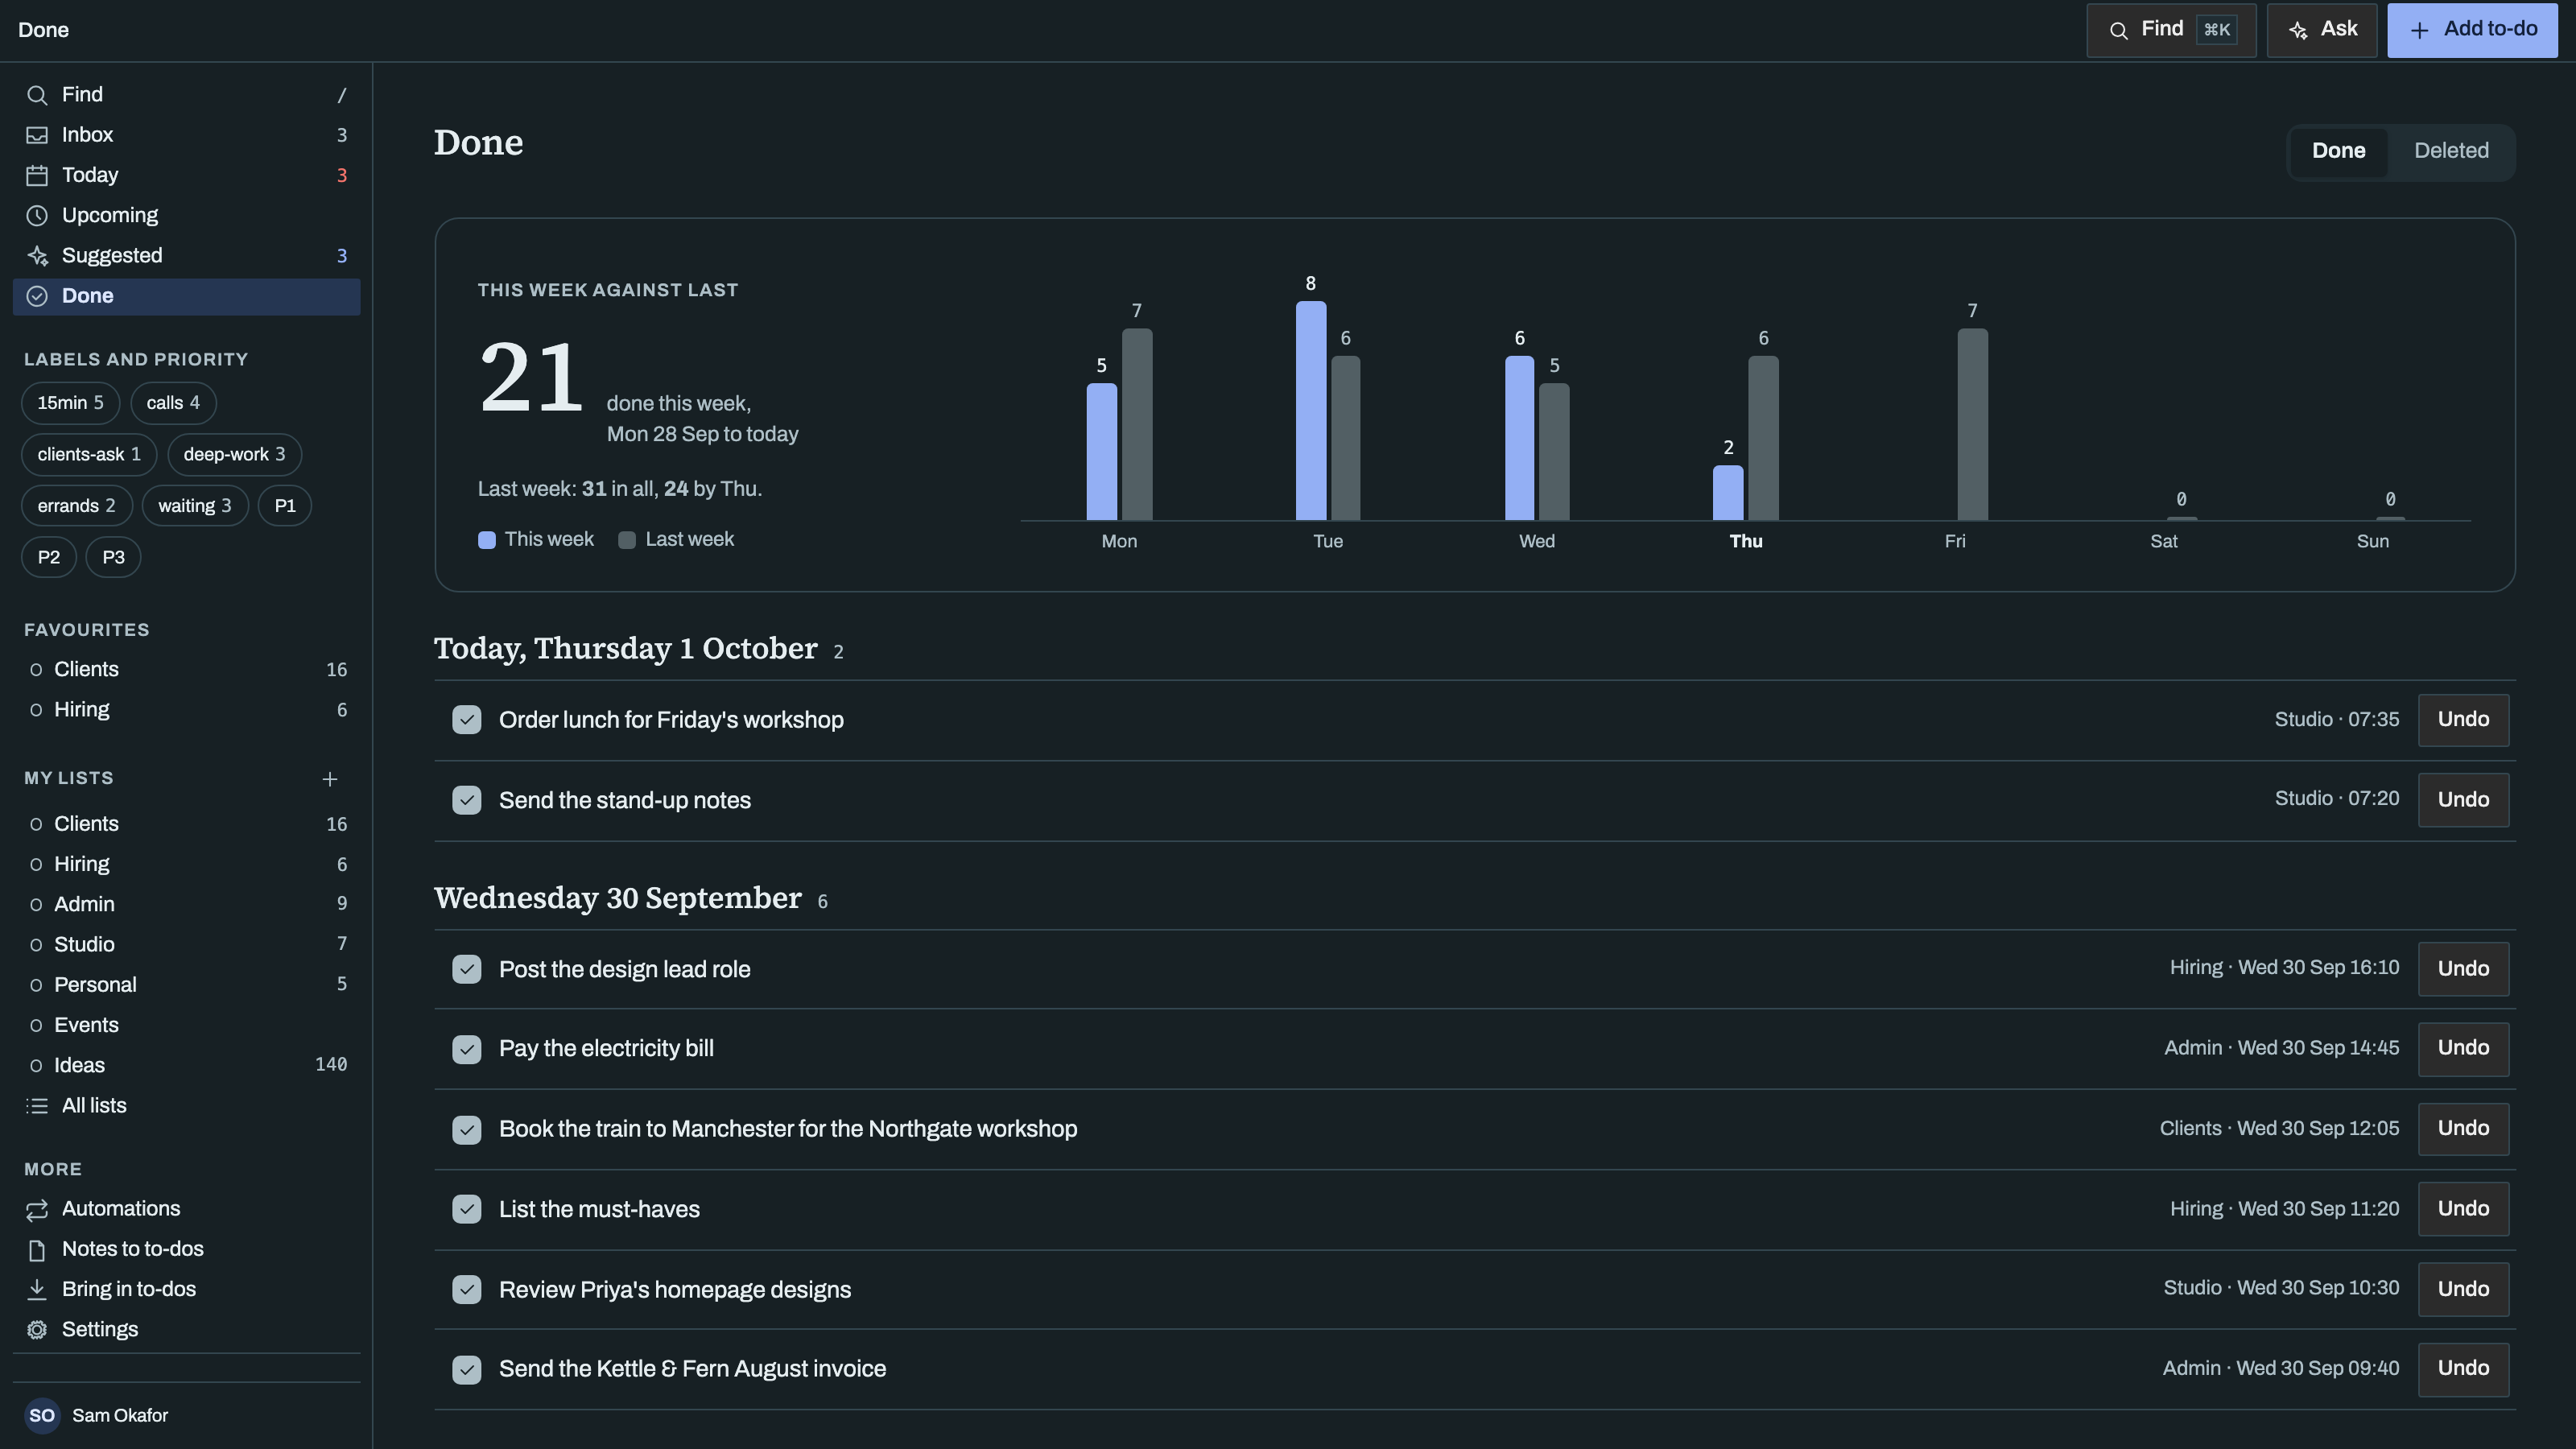
Task: Click the plus icon in Add to-do
Action: 2420,31
